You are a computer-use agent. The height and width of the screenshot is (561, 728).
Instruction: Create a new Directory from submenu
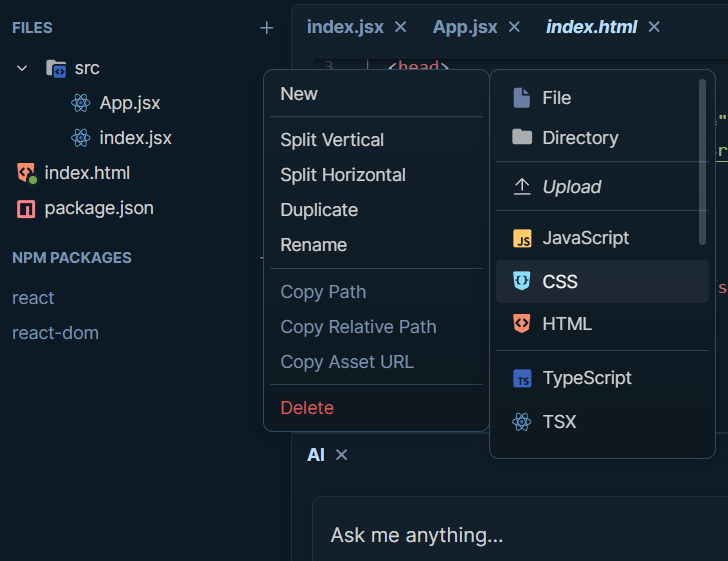click(602, 138)
